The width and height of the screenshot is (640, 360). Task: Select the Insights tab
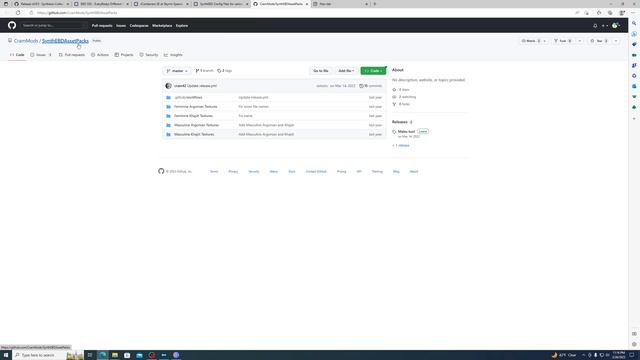pyautogui.click(x=173, y=55)
